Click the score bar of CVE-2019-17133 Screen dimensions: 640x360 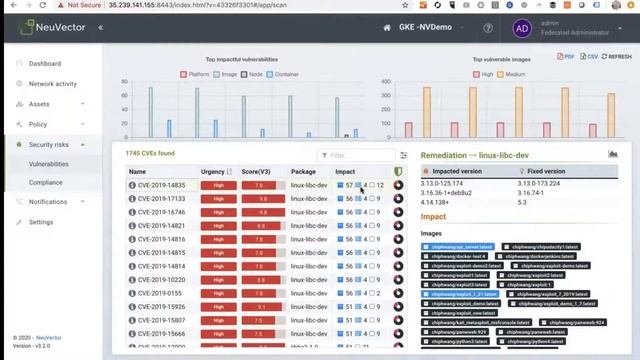[263, 199]
